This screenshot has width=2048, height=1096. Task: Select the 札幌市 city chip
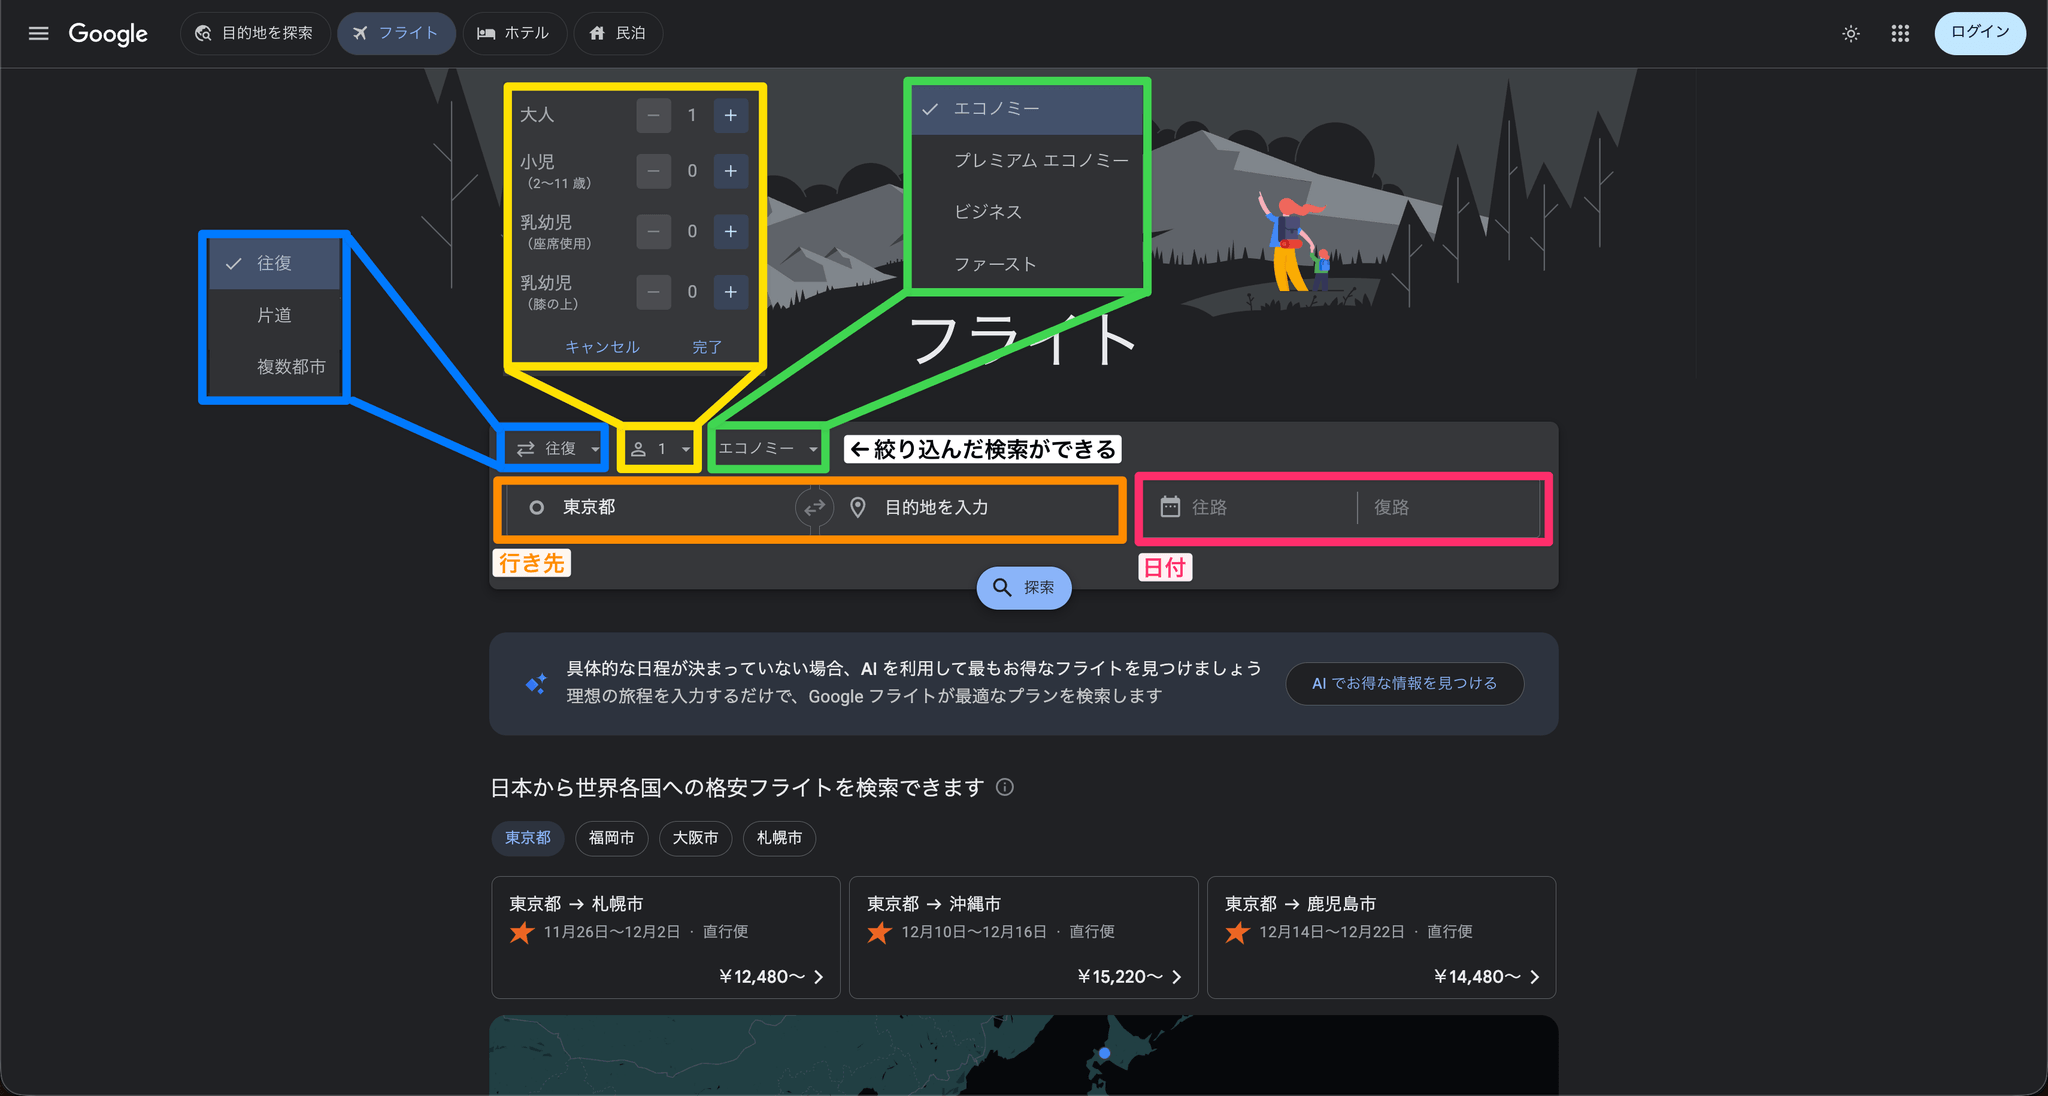coord(780,838)
